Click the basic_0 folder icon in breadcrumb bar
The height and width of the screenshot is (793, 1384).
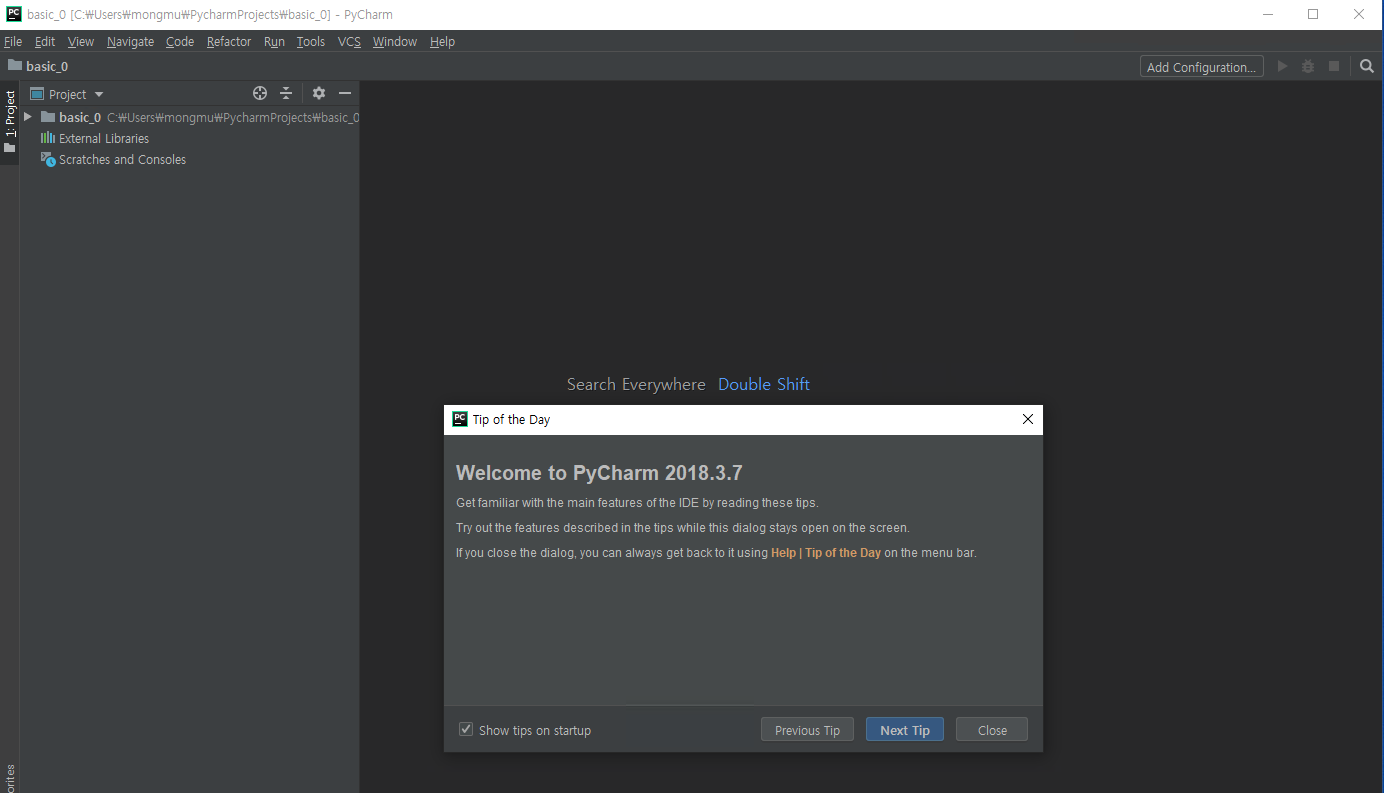pyautogui.click(x=14, y=66)
